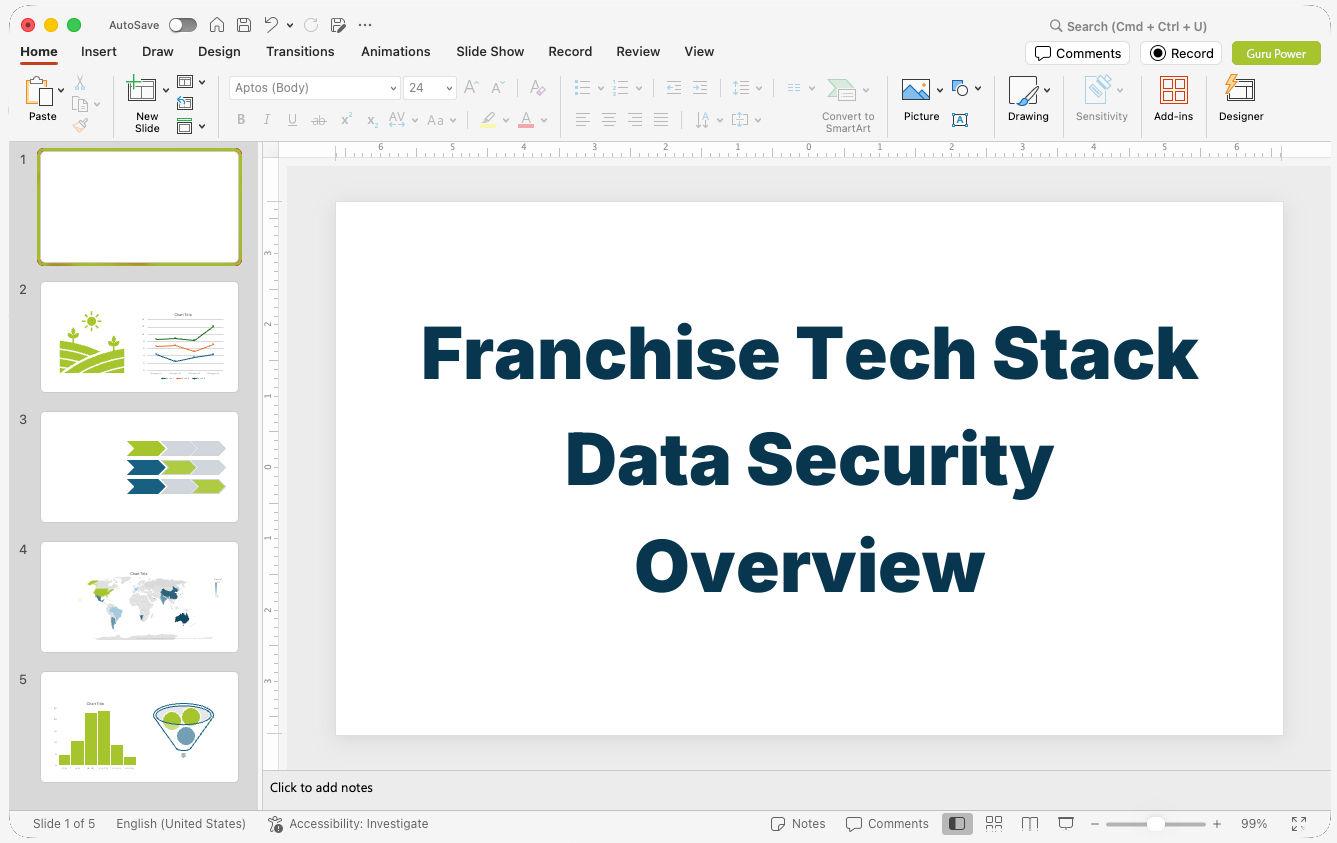
Task: Expand the Paste options arrow
Action: click(x=62, y=91)
